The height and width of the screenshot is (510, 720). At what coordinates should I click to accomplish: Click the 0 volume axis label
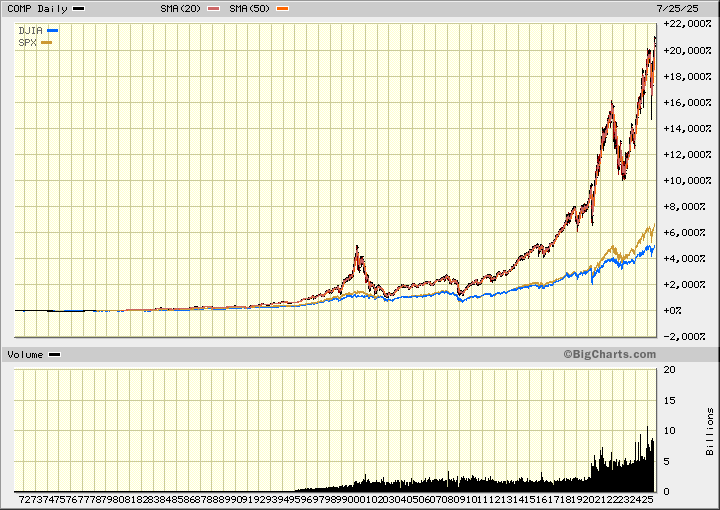pos(667,492)
